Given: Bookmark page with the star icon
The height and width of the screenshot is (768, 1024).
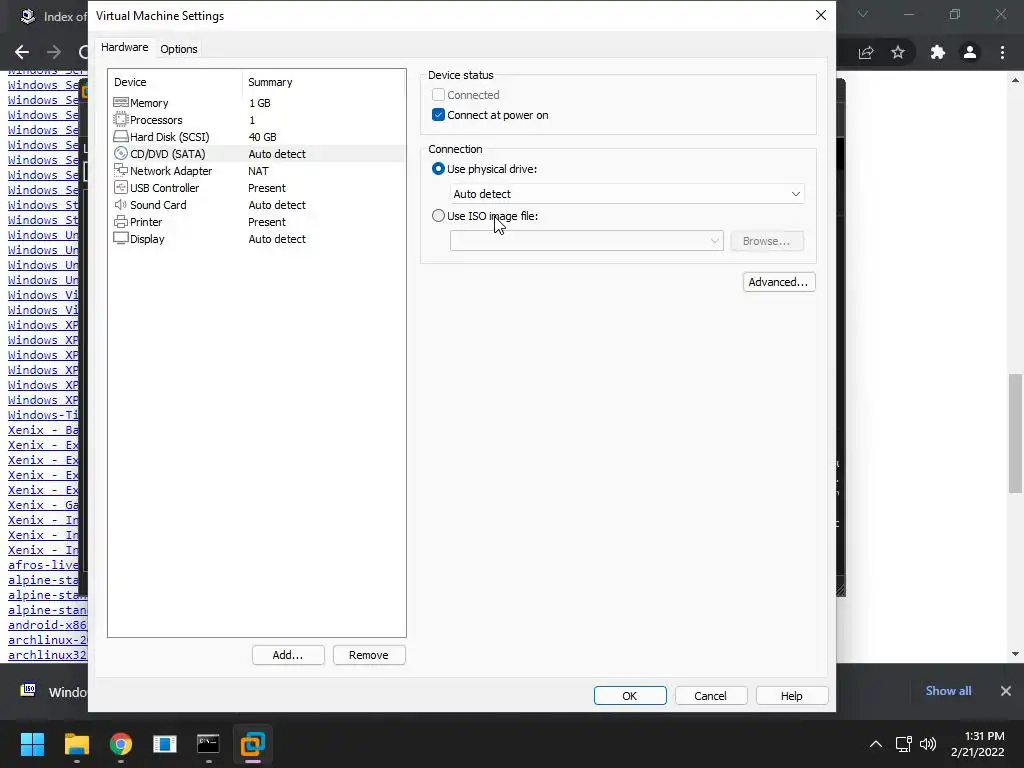Looking at the screenshot, I should tap(898, 52).
